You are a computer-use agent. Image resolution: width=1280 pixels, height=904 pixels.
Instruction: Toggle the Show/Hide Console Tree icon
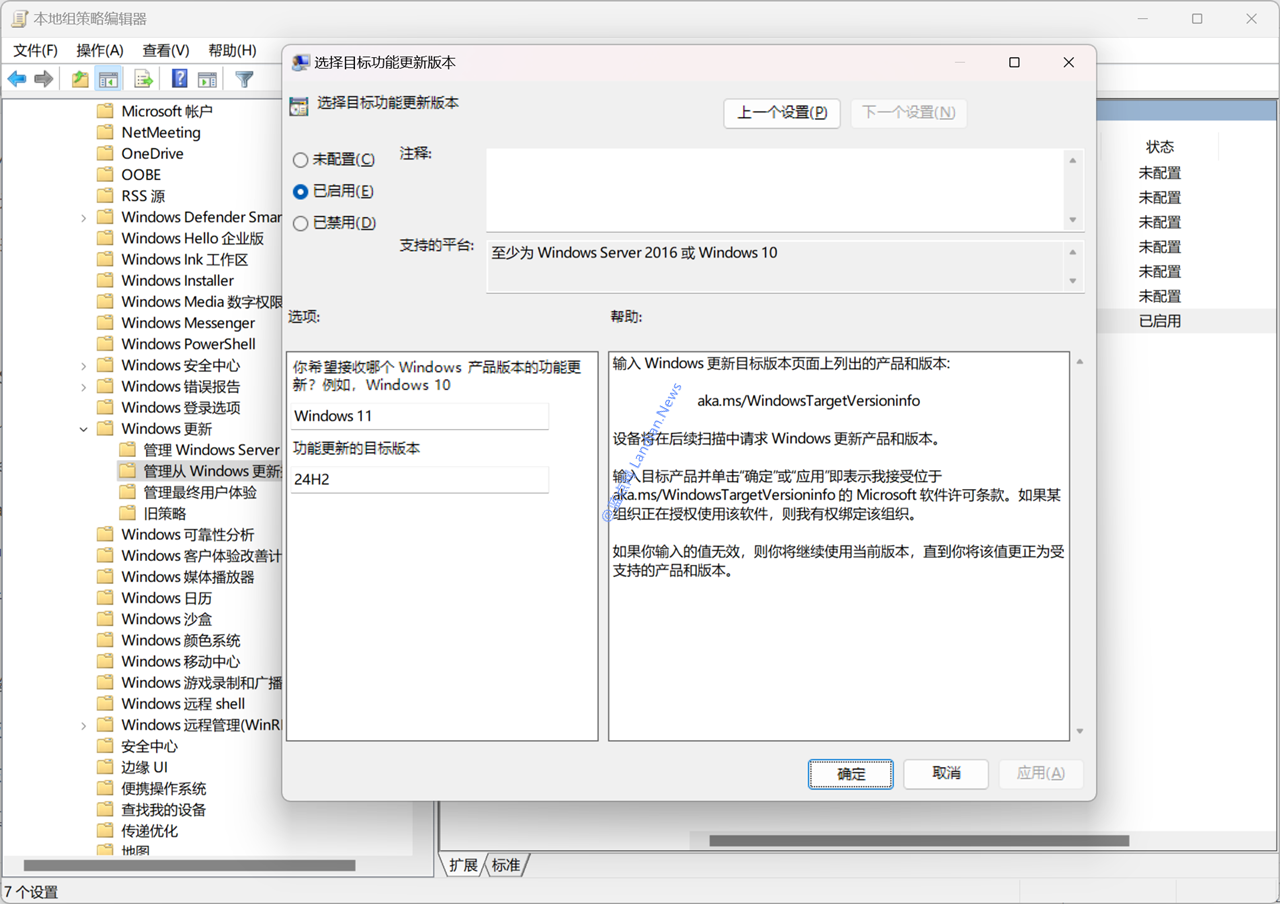109,79
